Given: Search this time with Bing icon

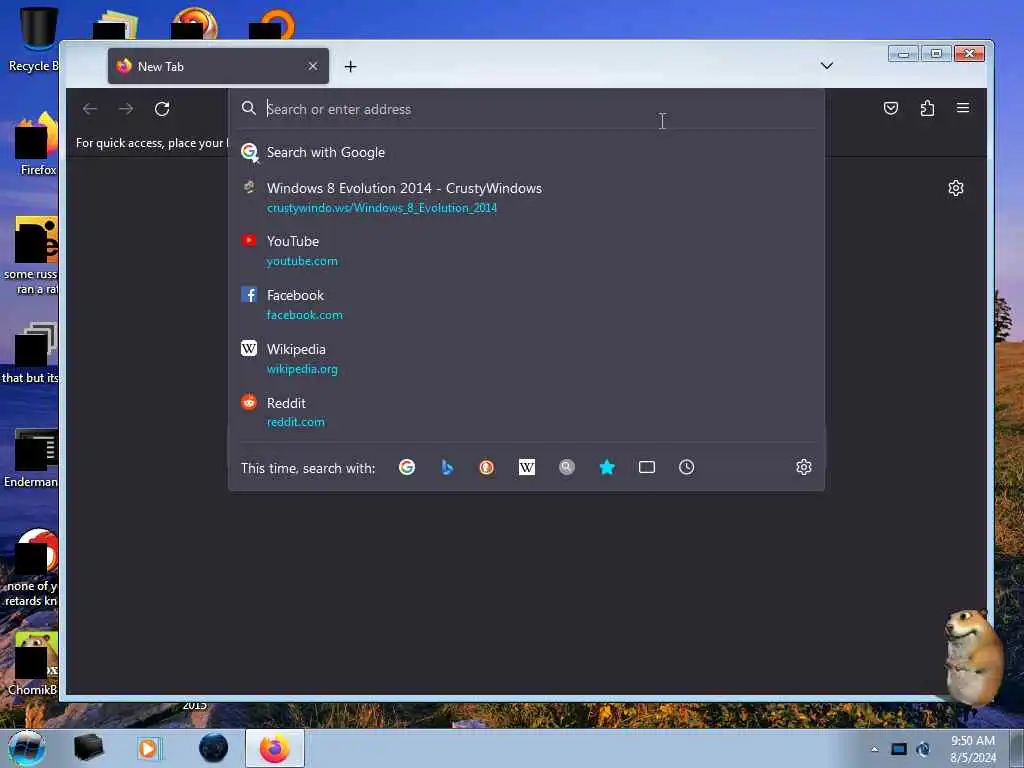Looking at the screenshot, I should tap(447, 467).
